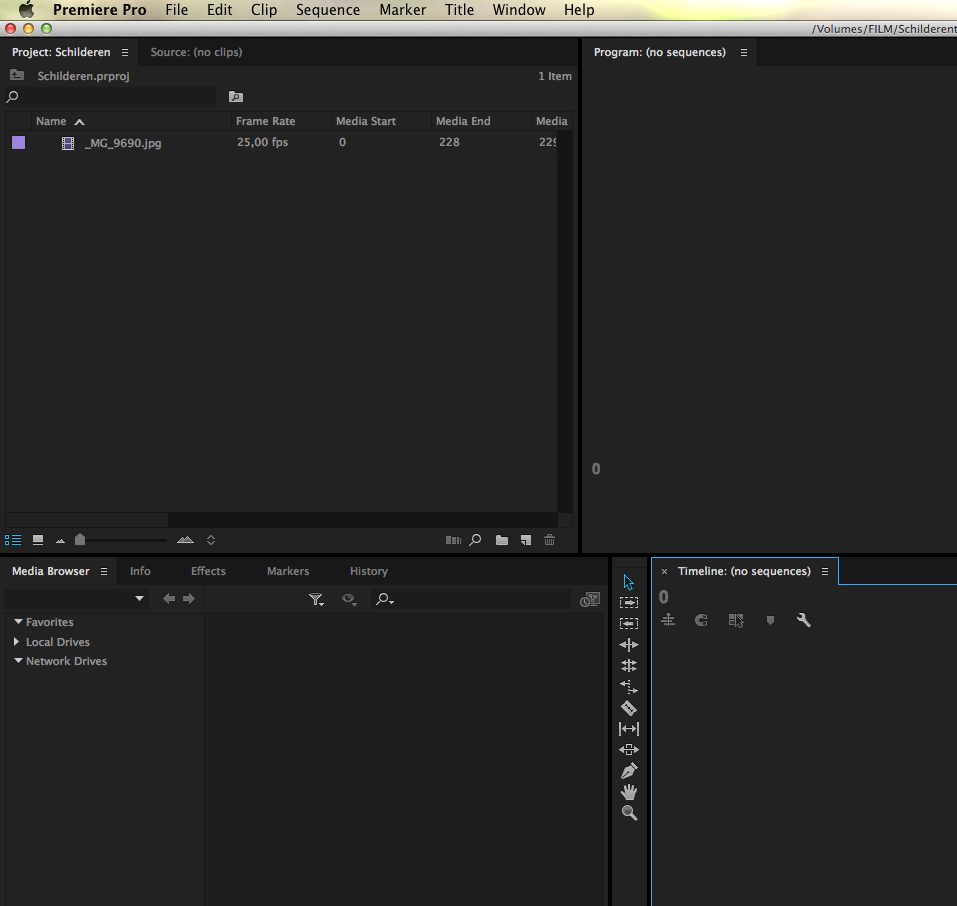
Task: Create a New Bin folder
Action: point(502,540)
